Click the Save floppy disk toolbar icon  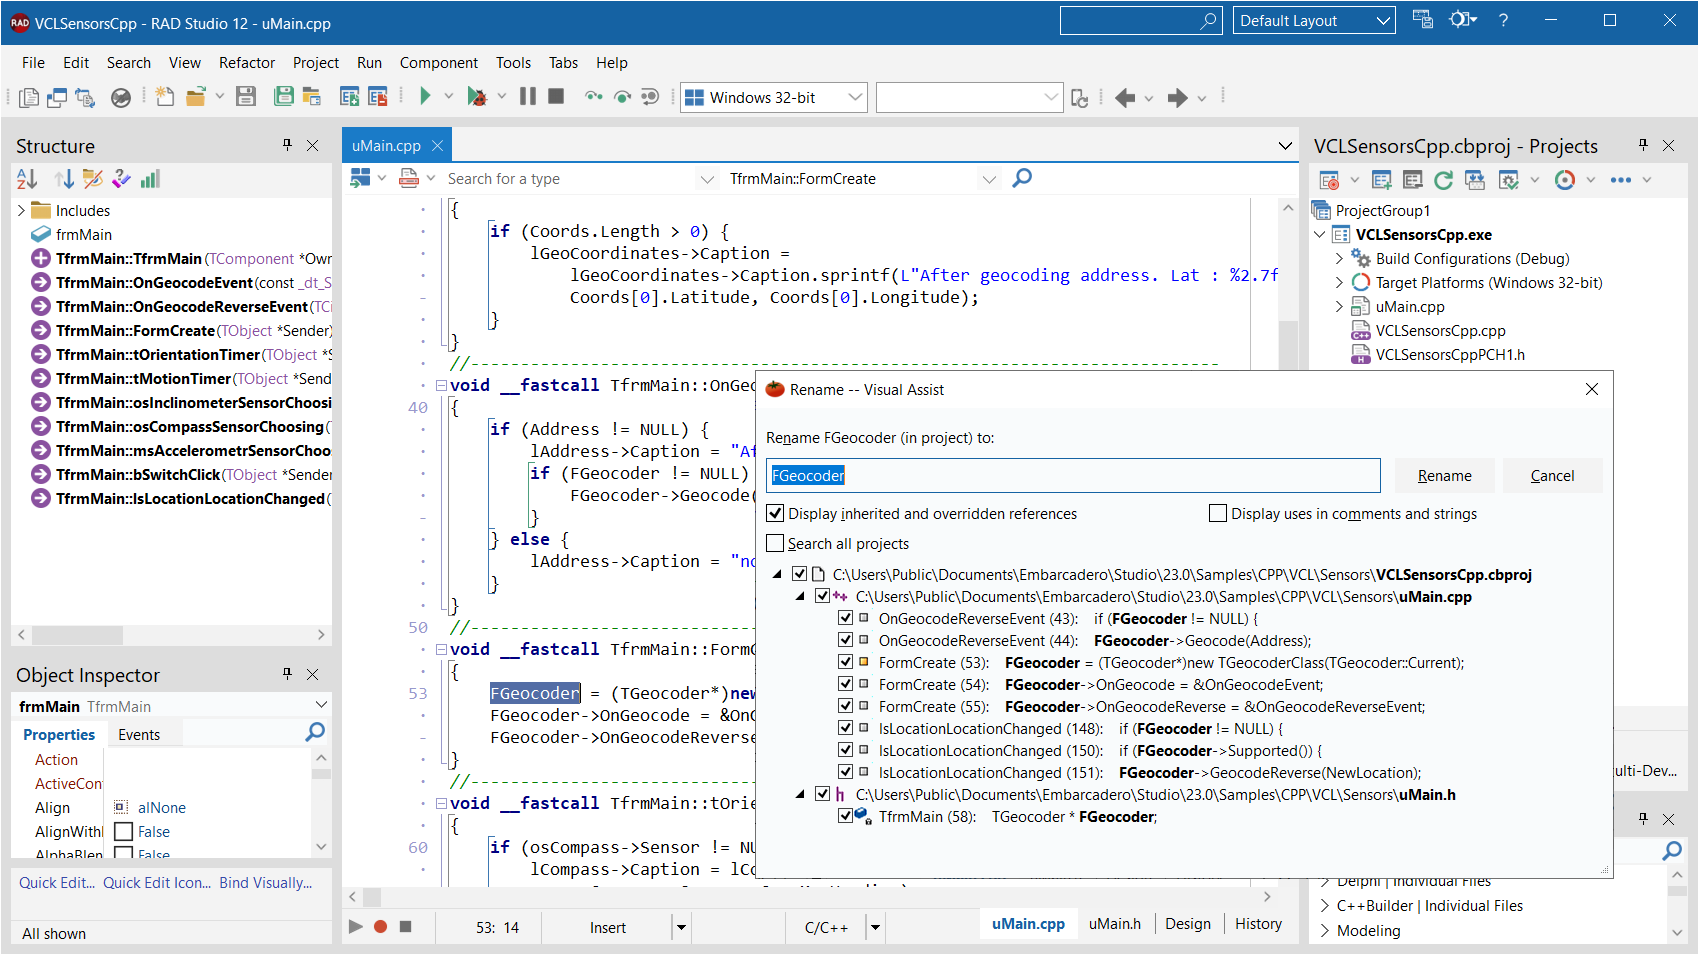pyautogui.click(x=246, y=97)
